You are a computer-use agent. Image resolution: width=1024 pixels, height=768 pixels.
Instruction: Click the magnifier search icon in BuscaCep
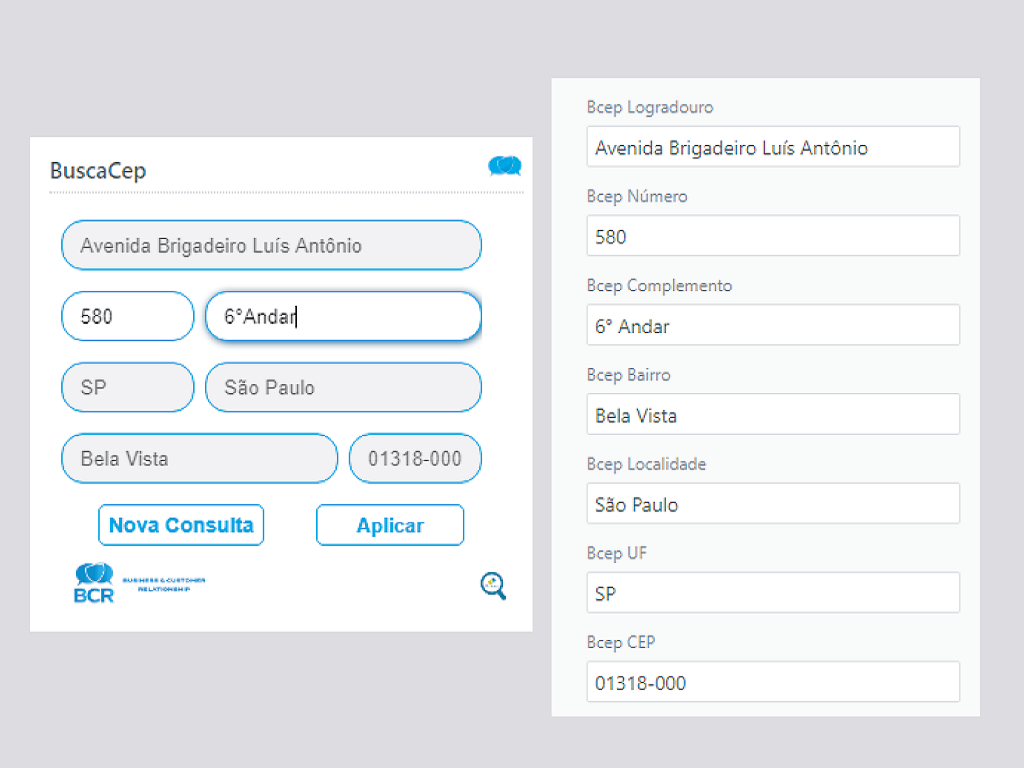[x=493, y=585]
